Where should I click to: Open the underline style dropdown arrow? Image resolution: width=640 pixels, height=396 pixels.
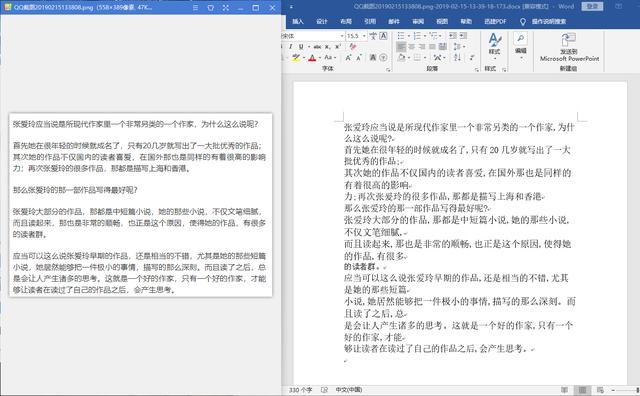click(309, 47)
